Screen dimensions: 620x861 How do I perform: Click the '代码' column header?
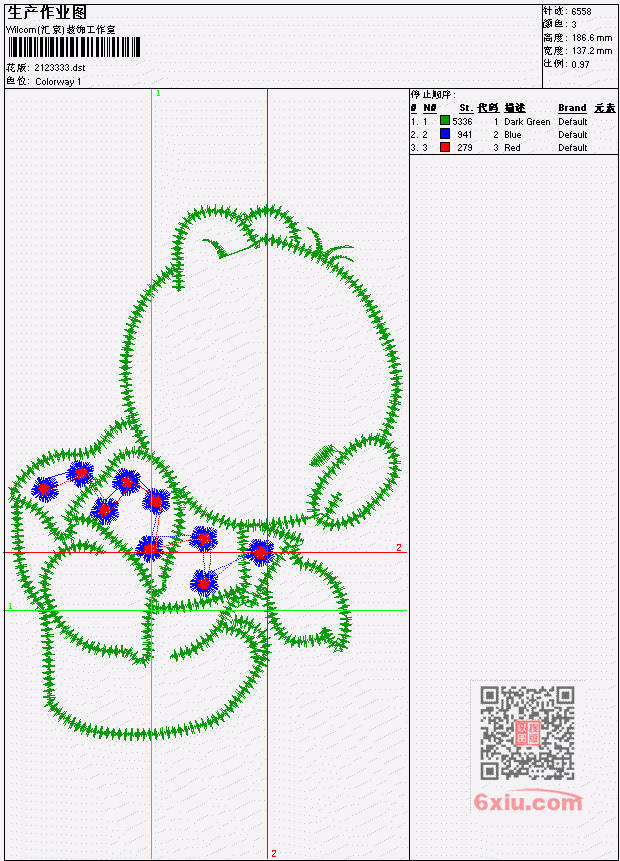click(x=488, y=108)
